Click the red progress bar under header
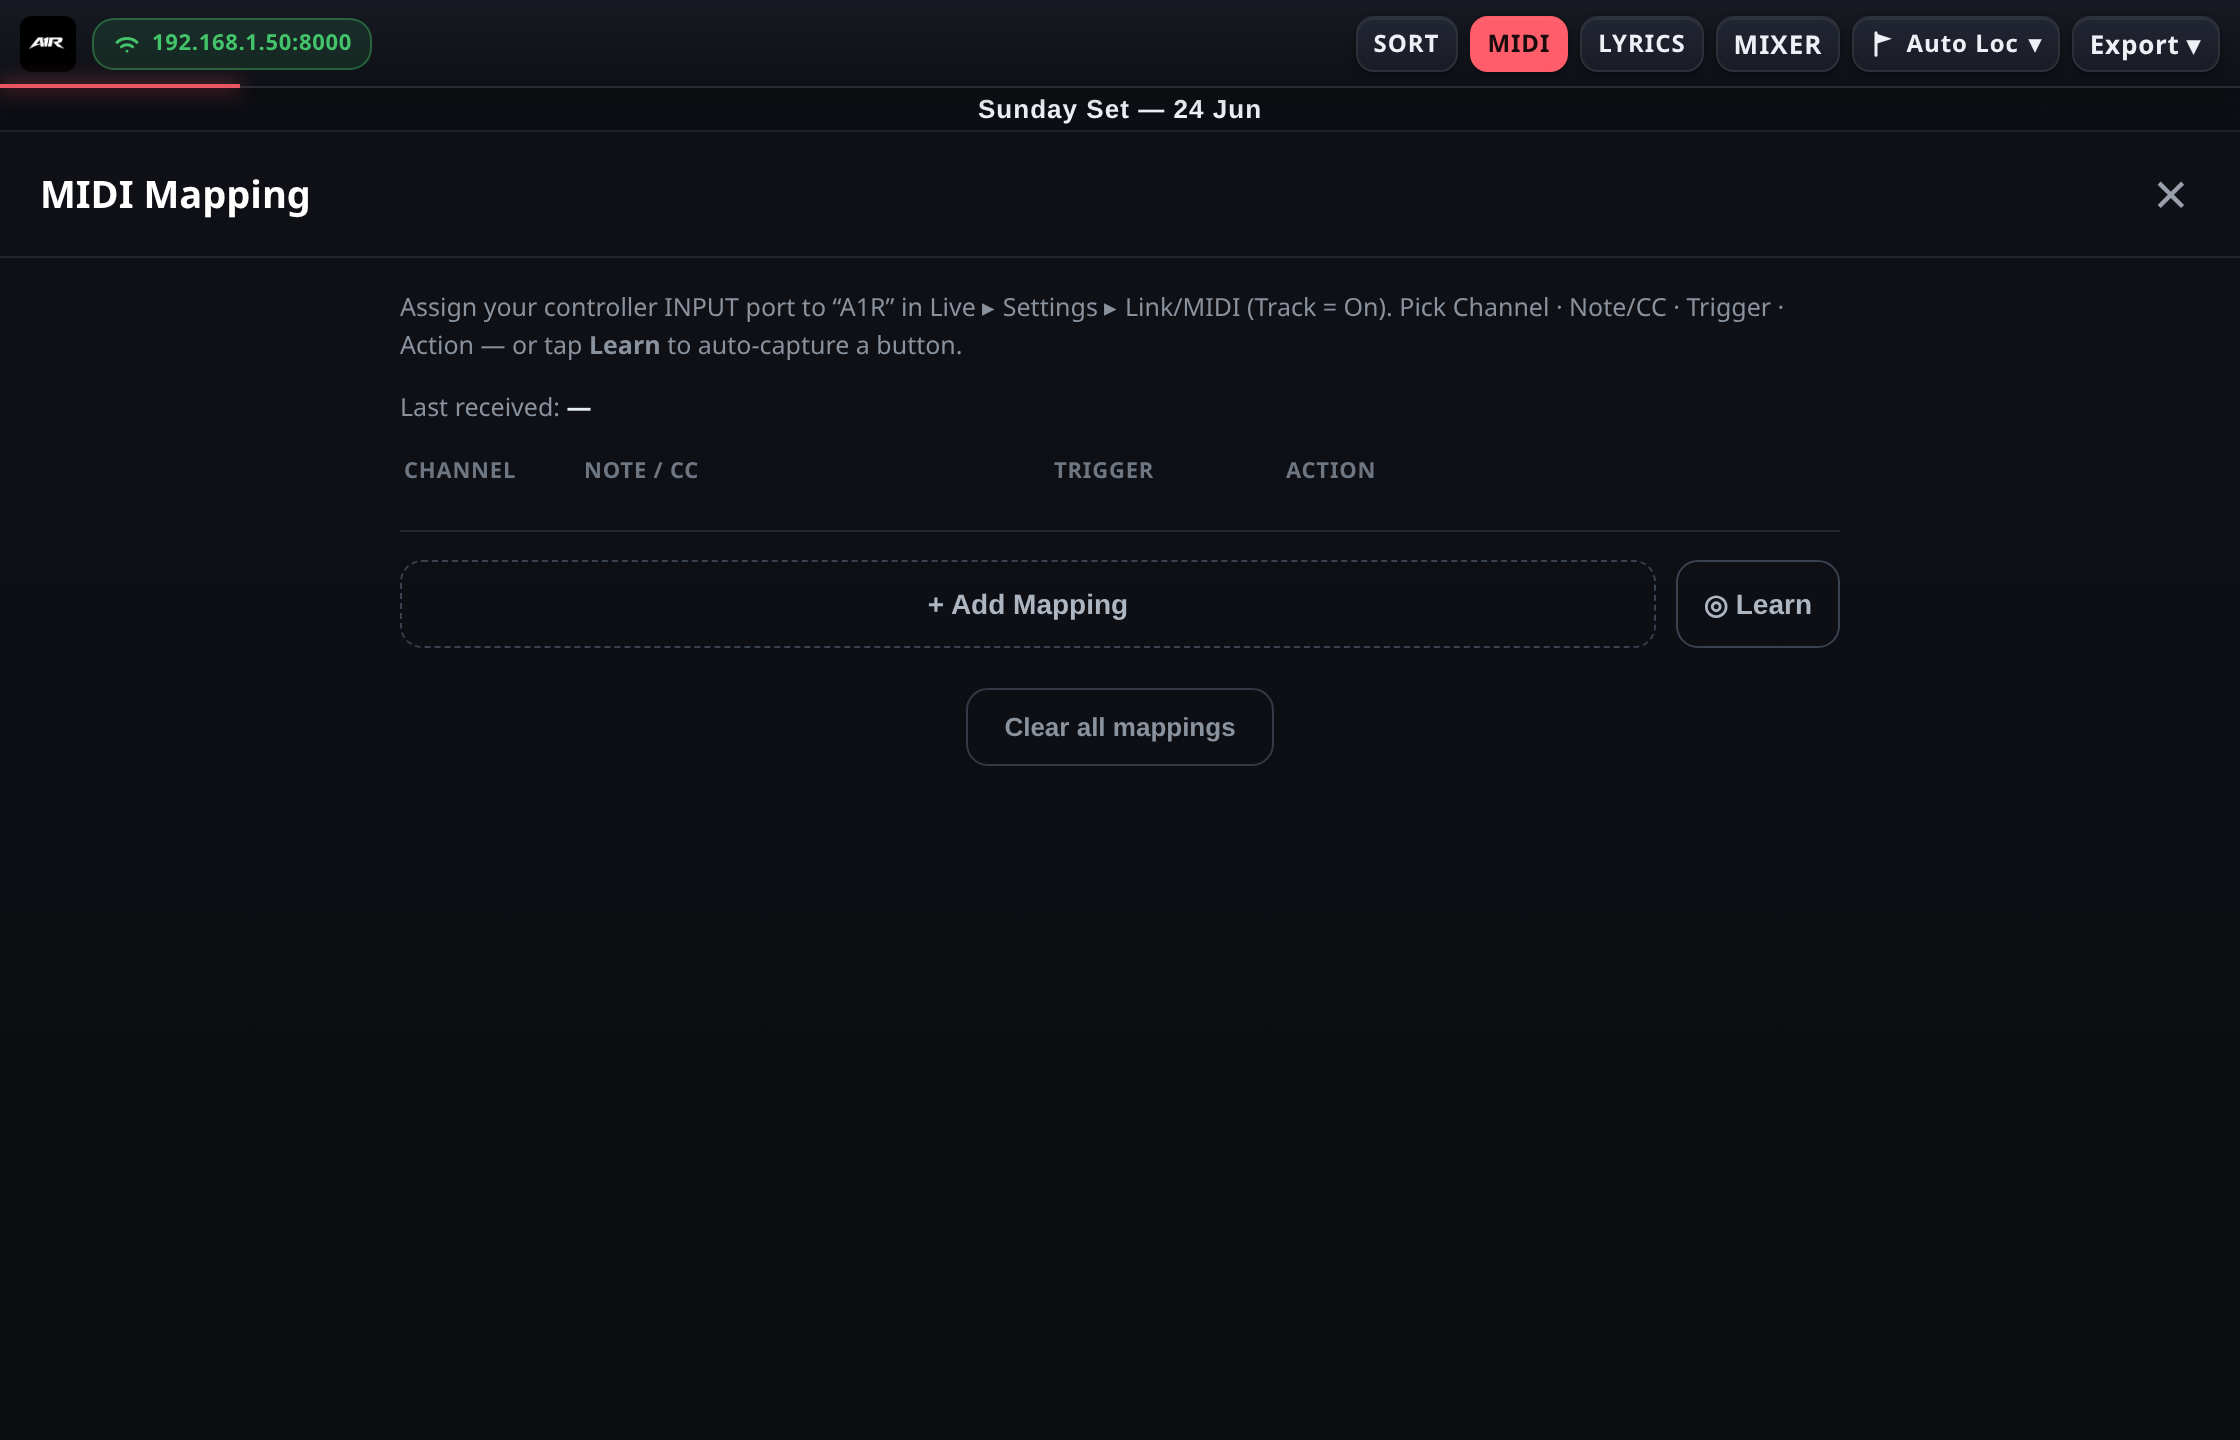Viewport: 2240px width, 1440px height. point(120,86)
